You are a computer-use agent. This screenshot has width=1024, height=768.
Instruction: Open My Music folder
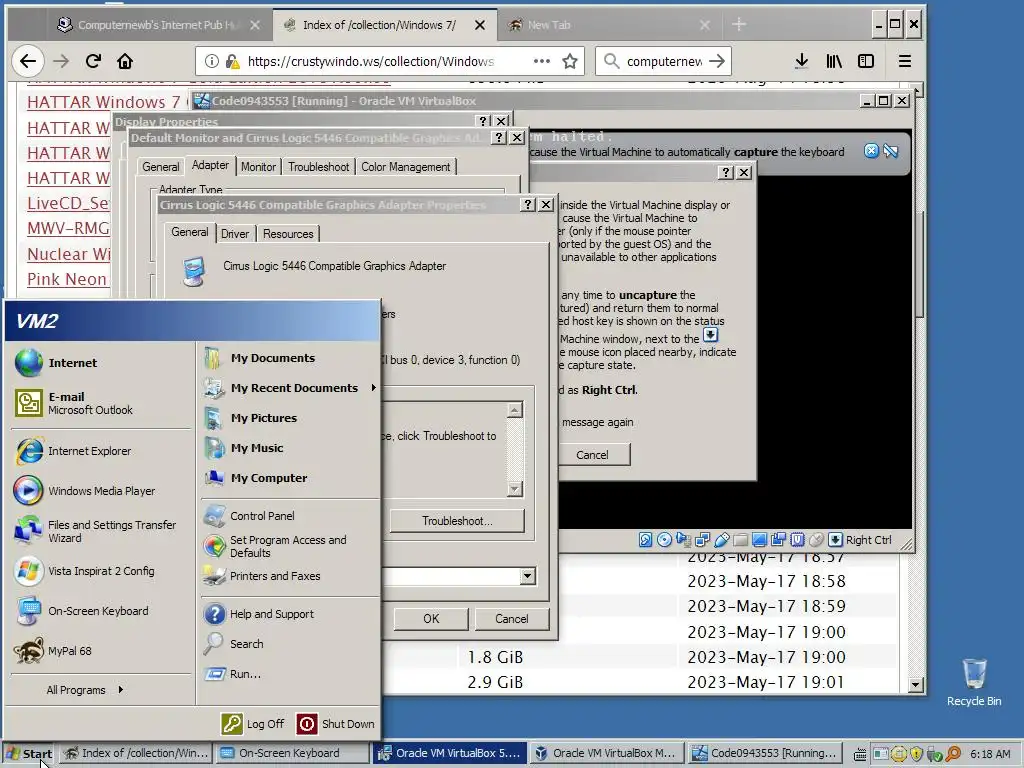pyautogui.click(x=289, y=448)
